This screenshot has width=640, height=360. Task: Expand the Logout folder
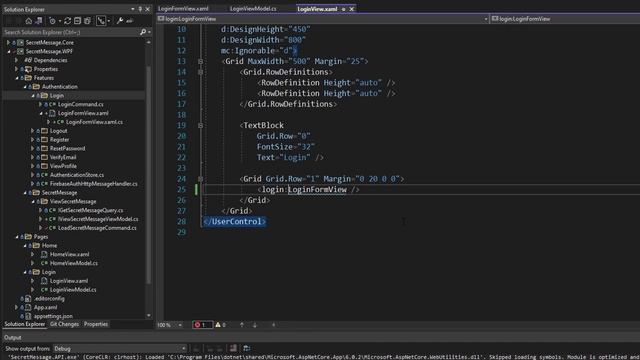coord(33,131)
